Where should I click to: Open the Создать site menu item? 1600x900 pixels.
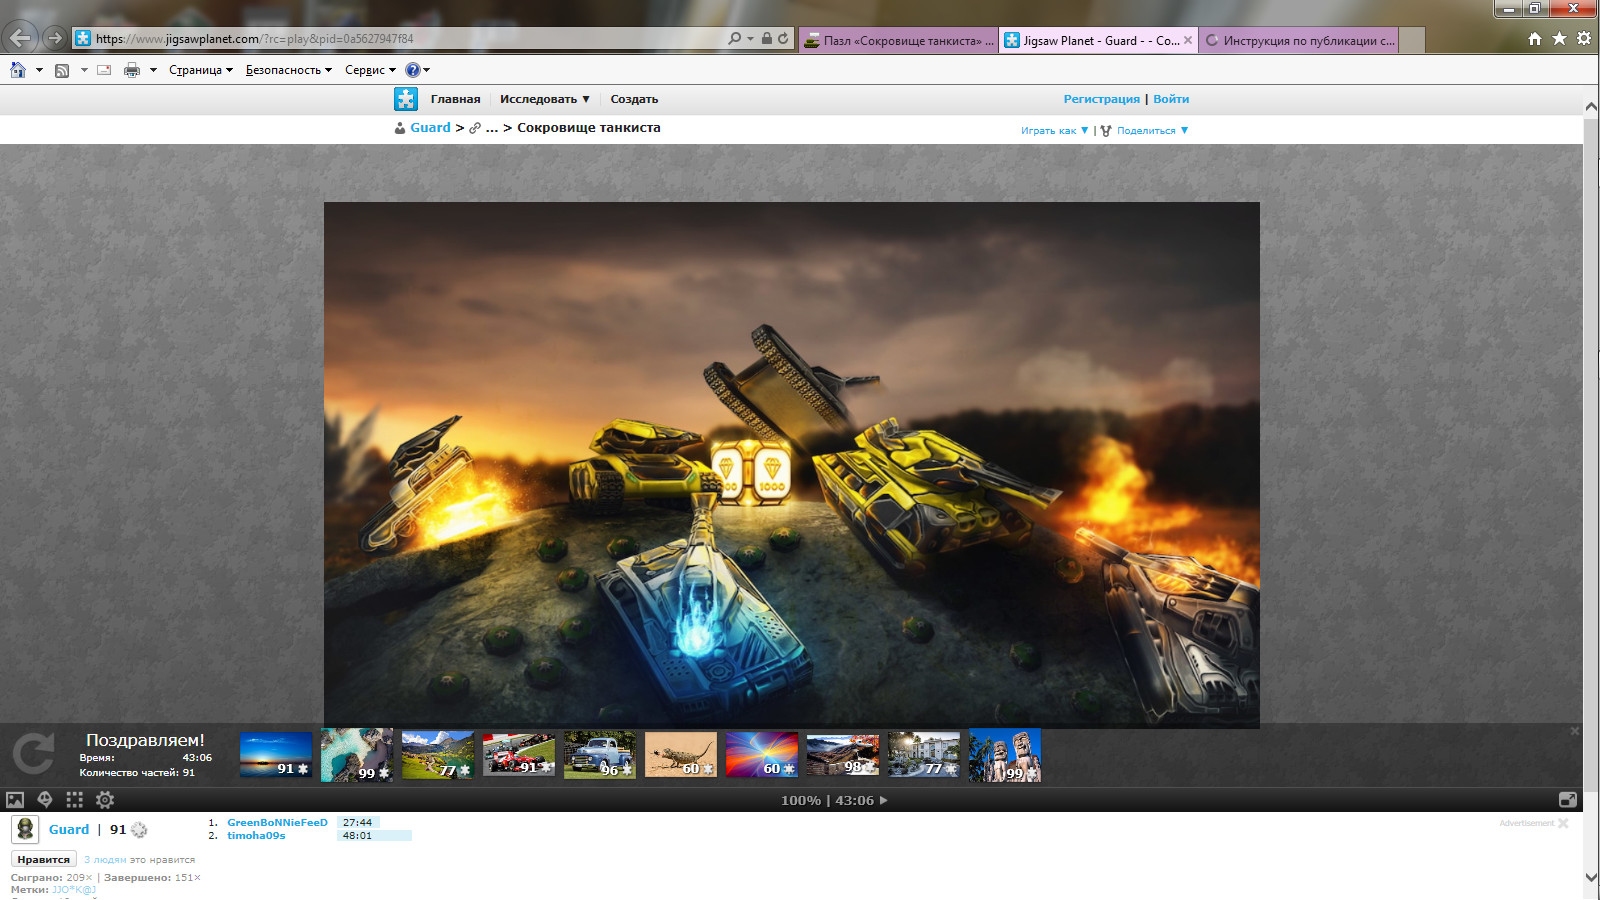tap(634, 99)
